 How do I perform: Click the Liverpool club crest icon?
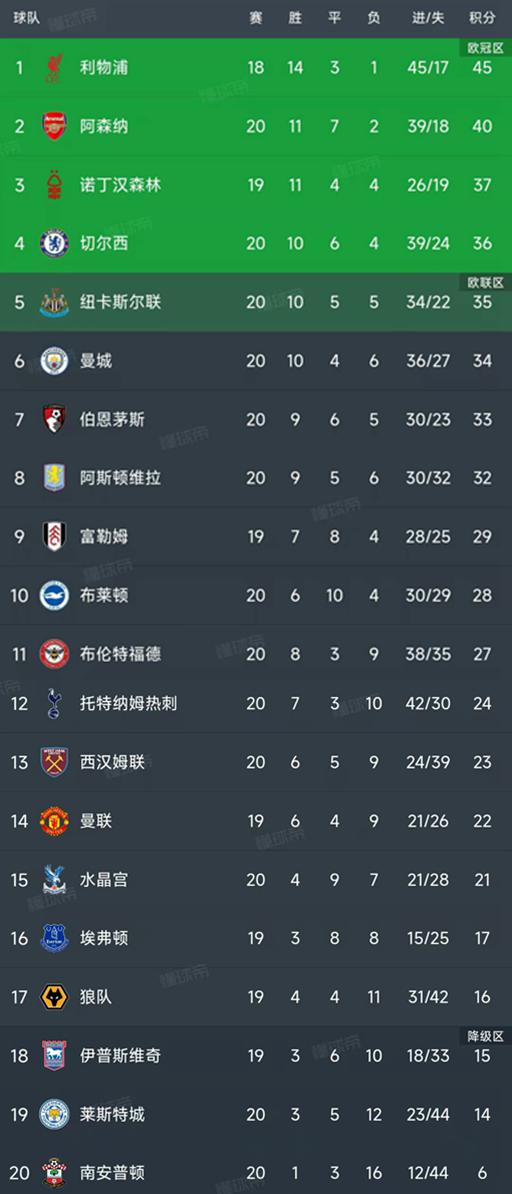point(54,67)
